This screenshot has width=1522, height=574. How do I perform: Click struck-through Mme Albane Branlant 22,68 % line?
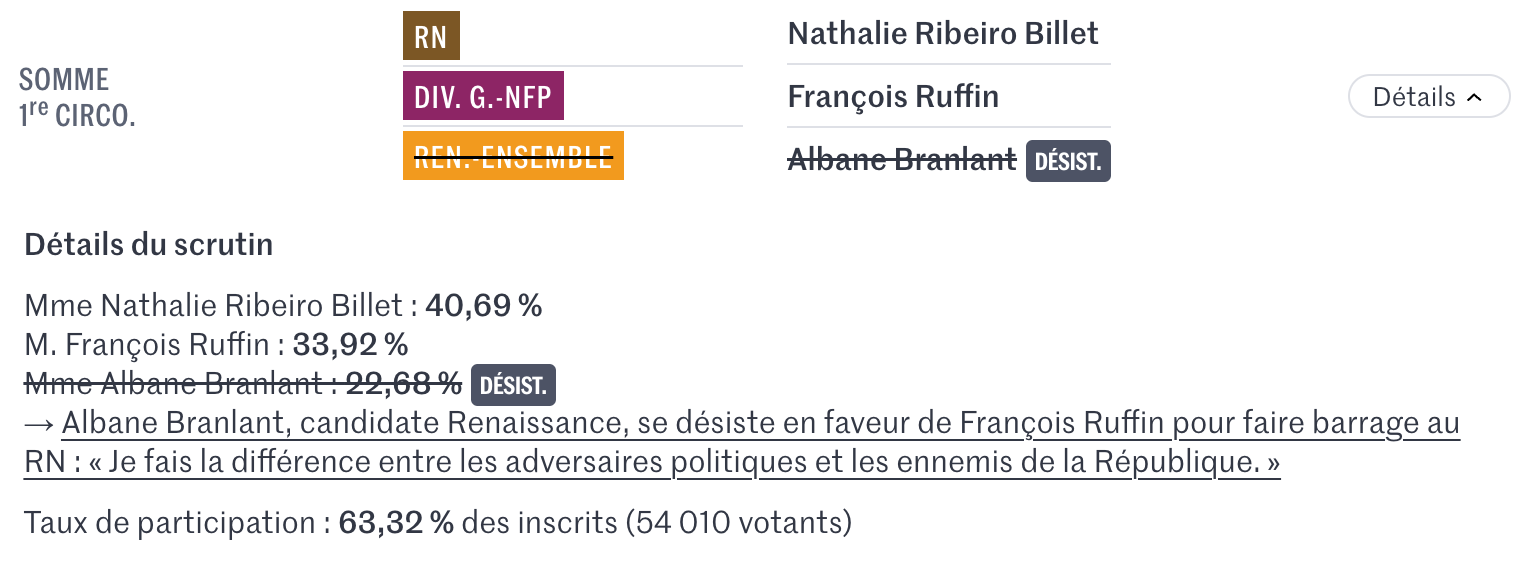[x=243, y=384]
